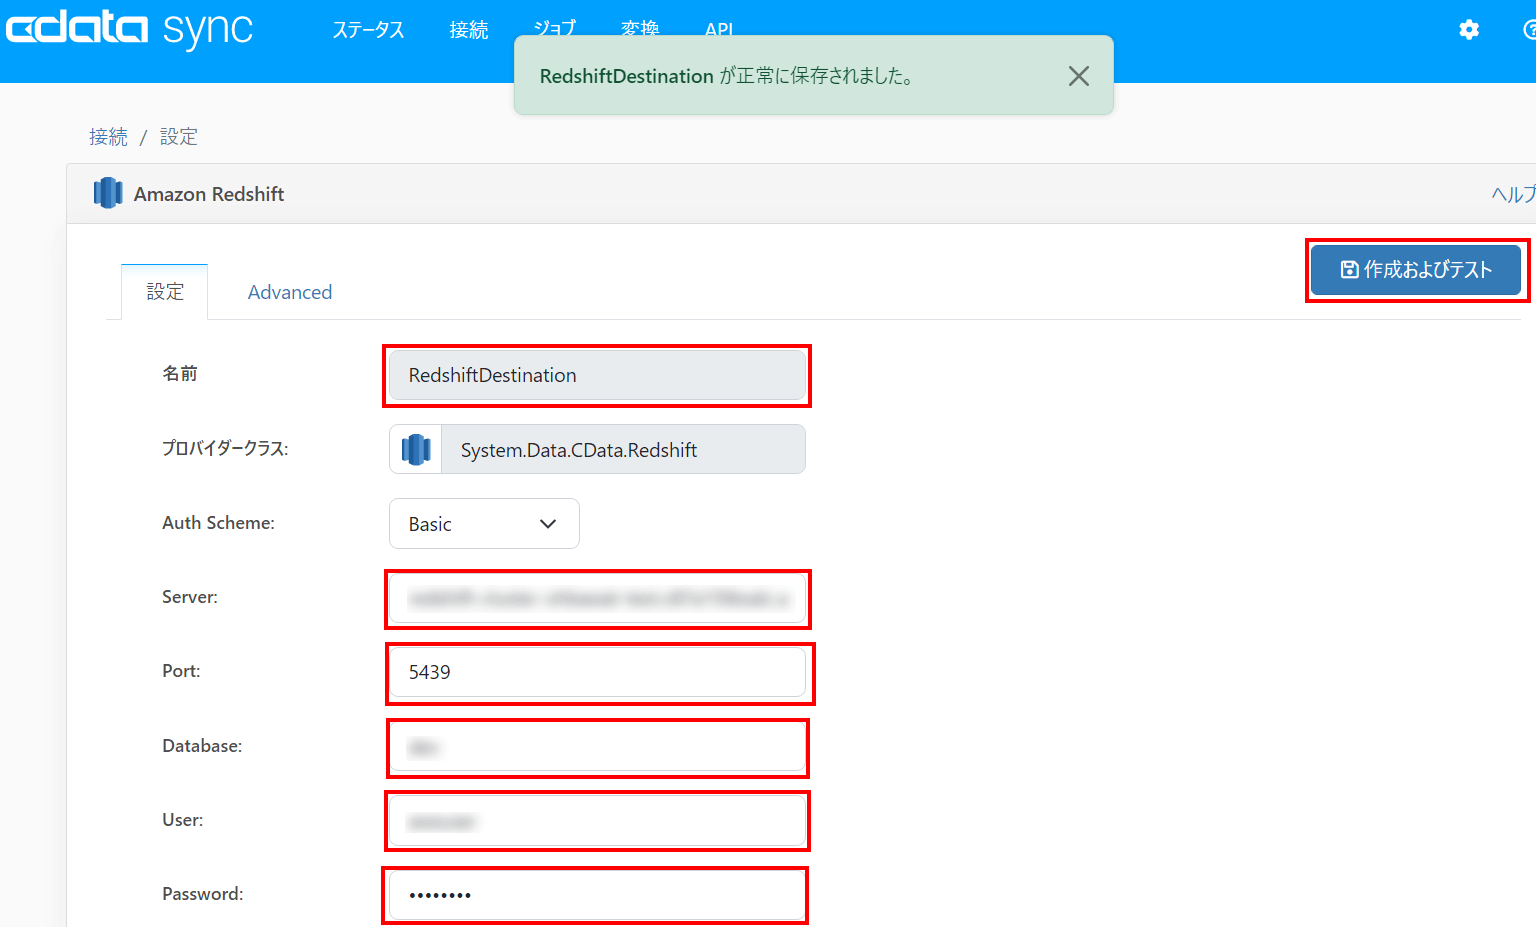Open the ヘルプ link

[x=1513, y=195]
